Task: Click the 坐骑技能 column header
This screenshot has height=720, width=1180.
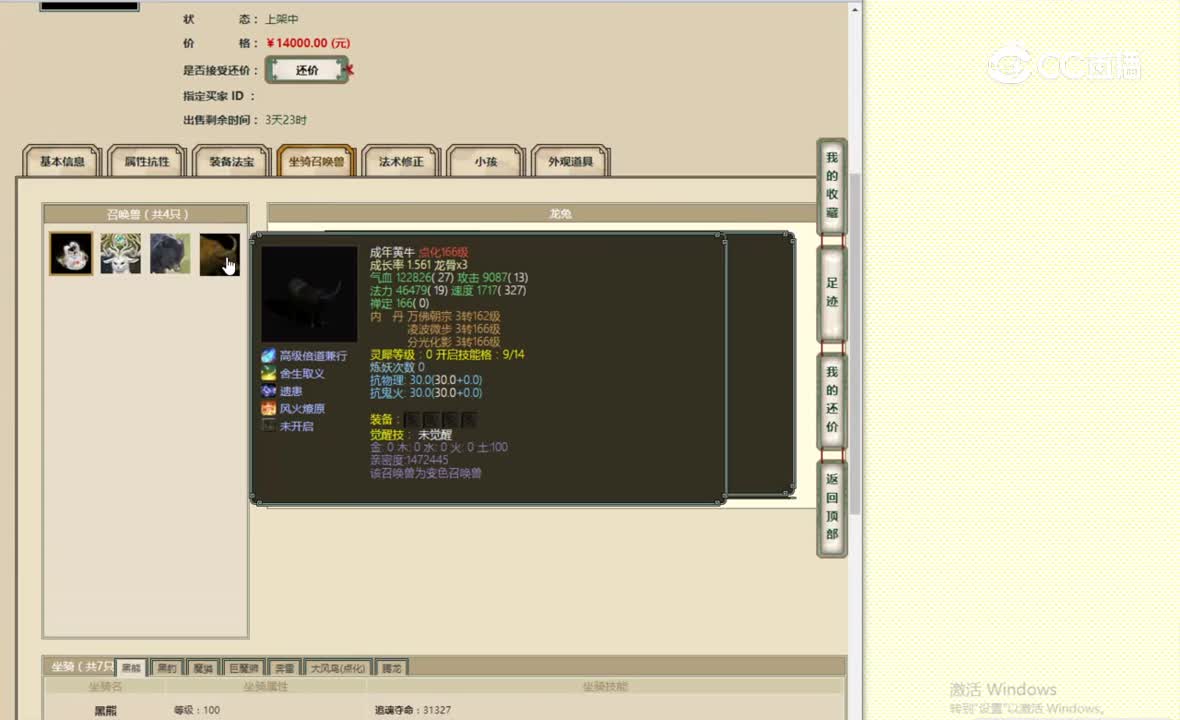Action: pyautogui.click(x=605, y=686)
